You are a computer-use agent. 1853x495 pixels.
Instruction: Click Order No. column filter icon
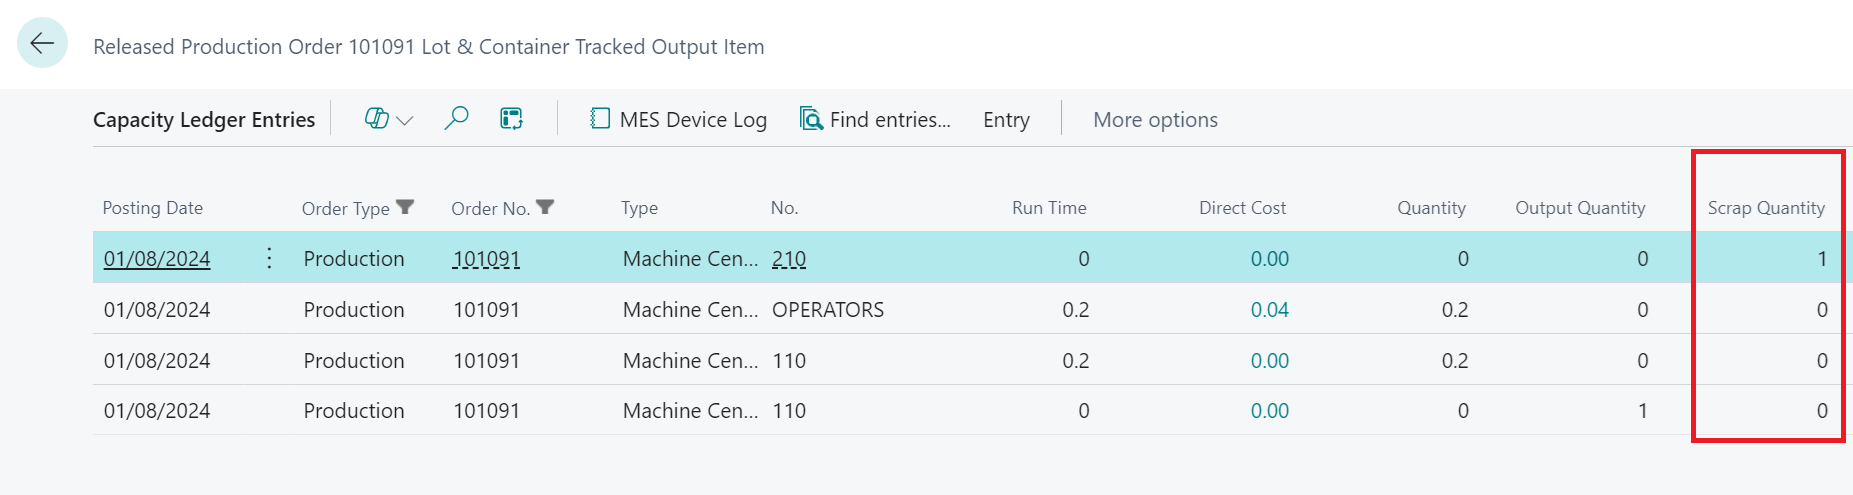click(545, 207)
